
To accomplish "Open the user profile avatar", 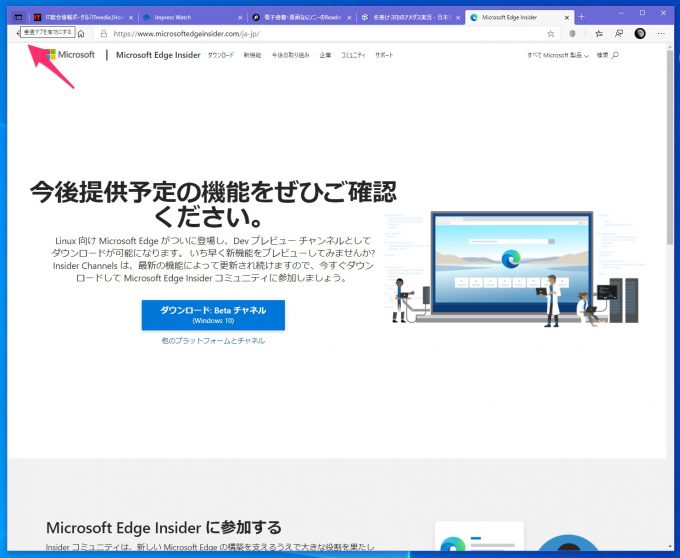I will coord(640,33).
